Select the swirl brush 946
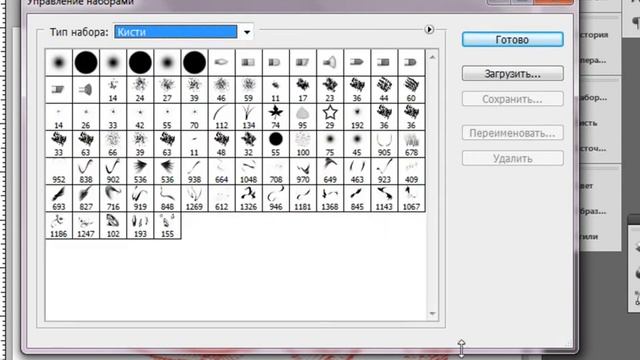 point(276,198)
